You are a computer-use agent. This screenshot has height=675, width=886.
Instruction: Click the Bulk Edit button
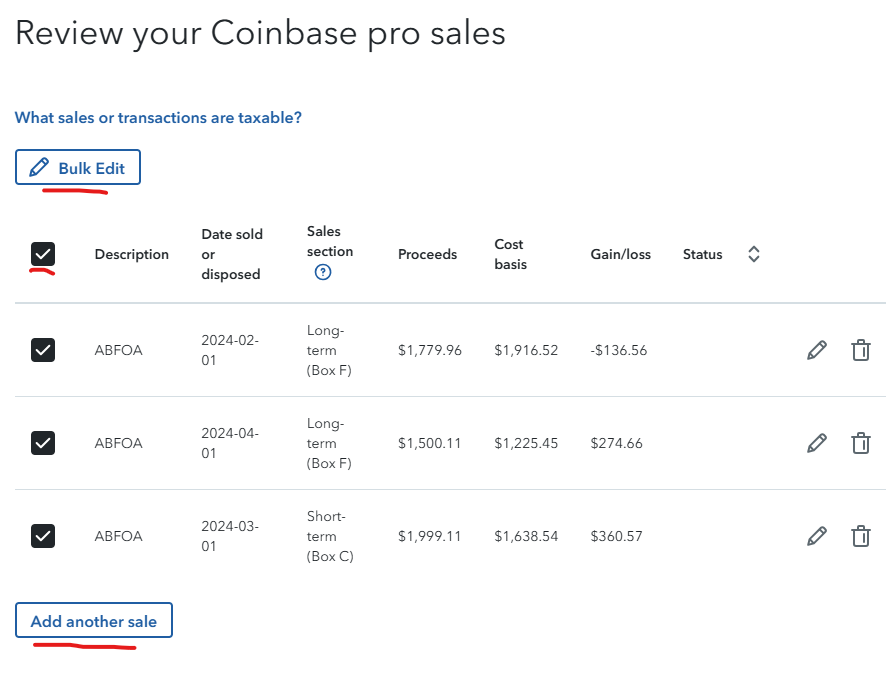pyautogui.click(x=78, y=167)
